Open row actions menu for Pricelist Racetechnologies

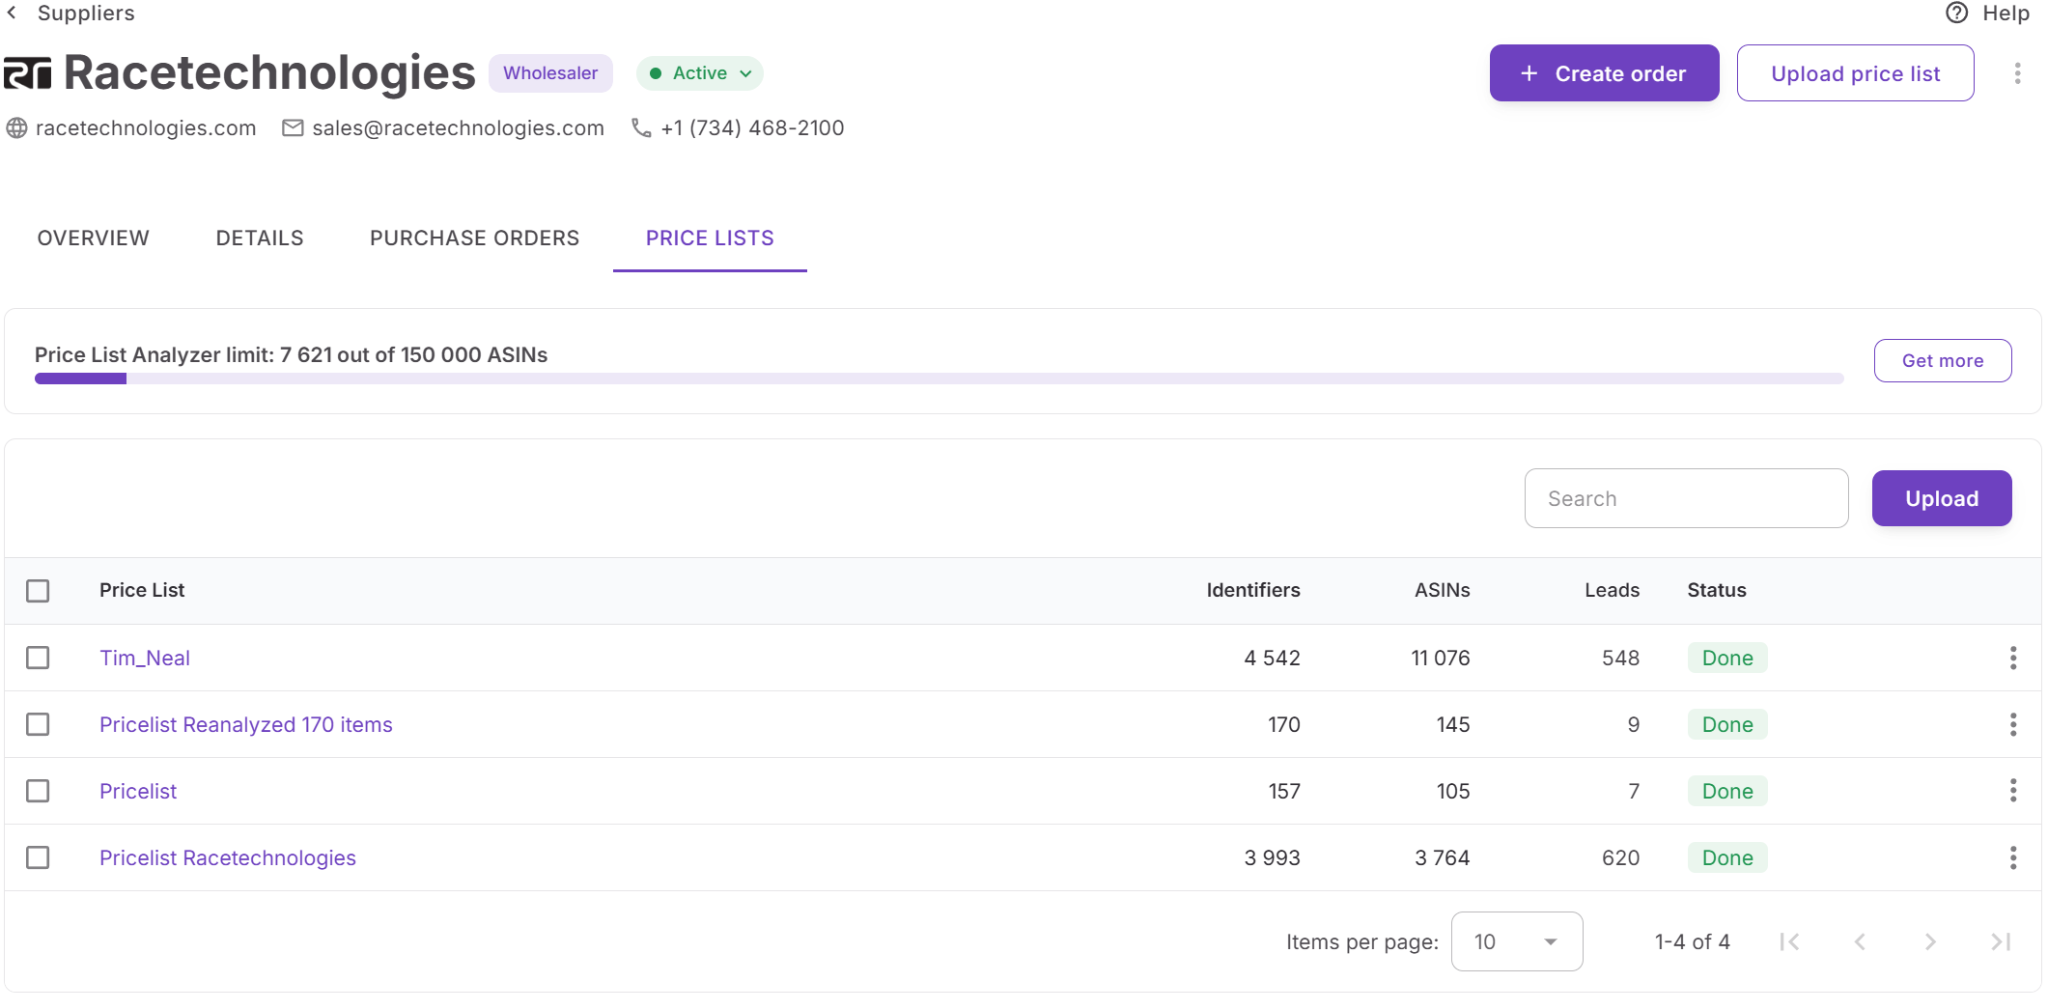[2012, 858]
